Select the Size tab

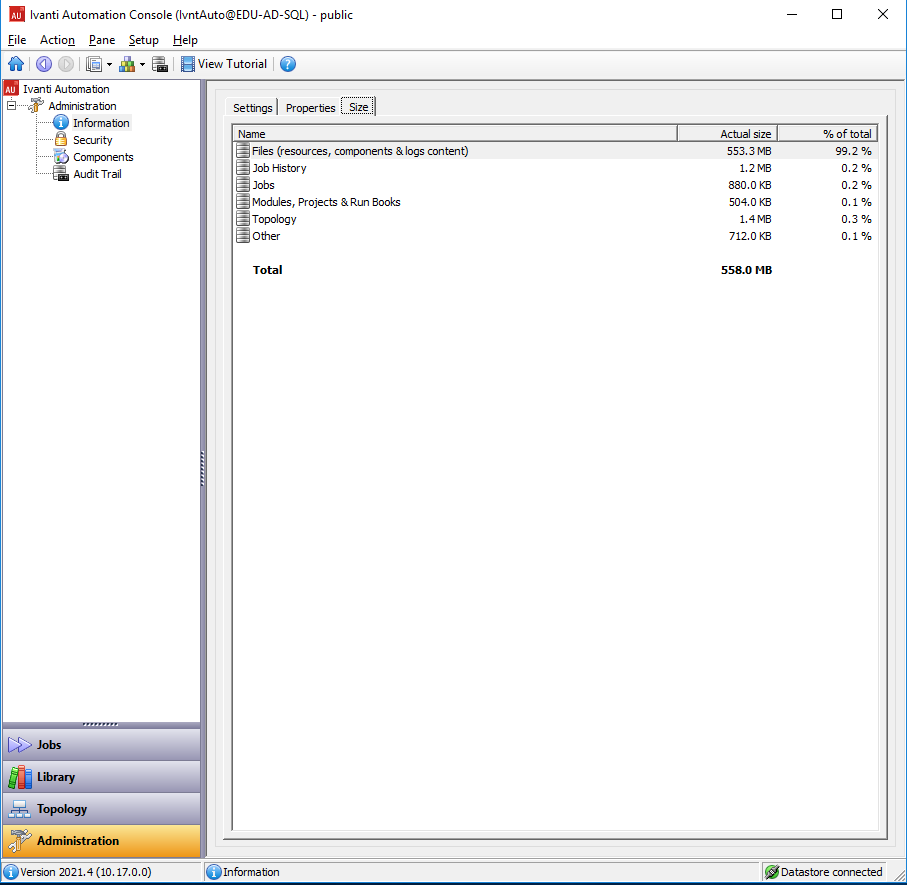359,107
